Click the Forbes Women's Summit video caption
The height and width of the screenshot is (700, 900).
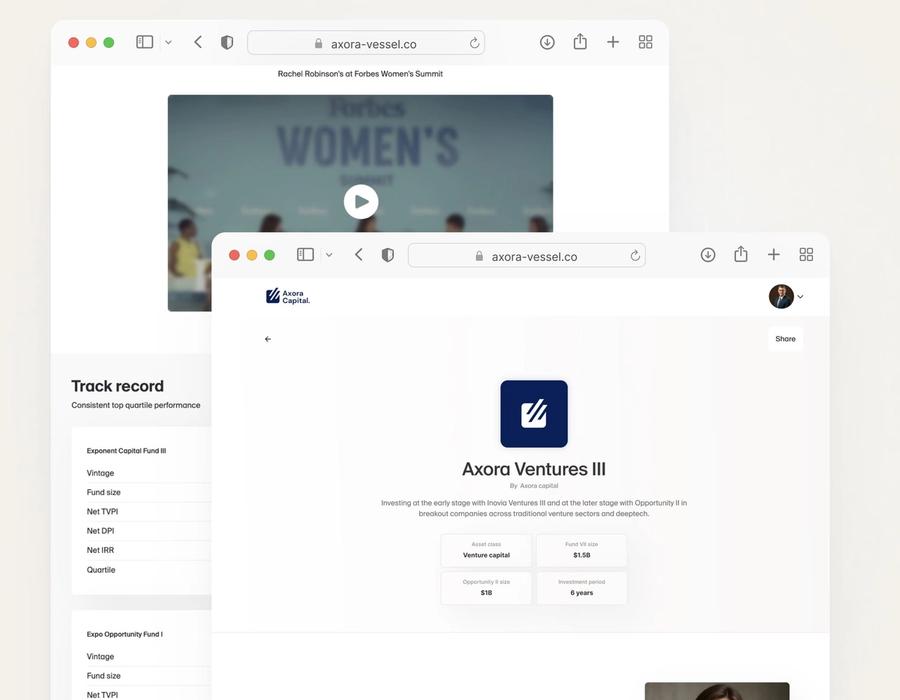coord(360,73)
